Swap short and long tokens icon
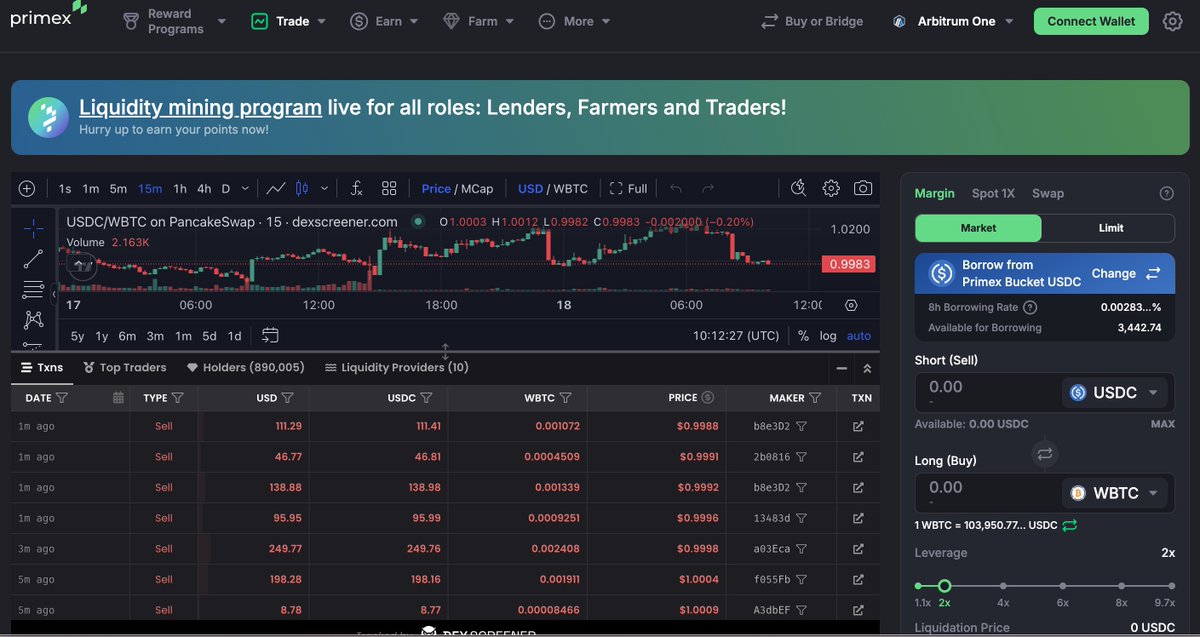 click(1045, 454)
